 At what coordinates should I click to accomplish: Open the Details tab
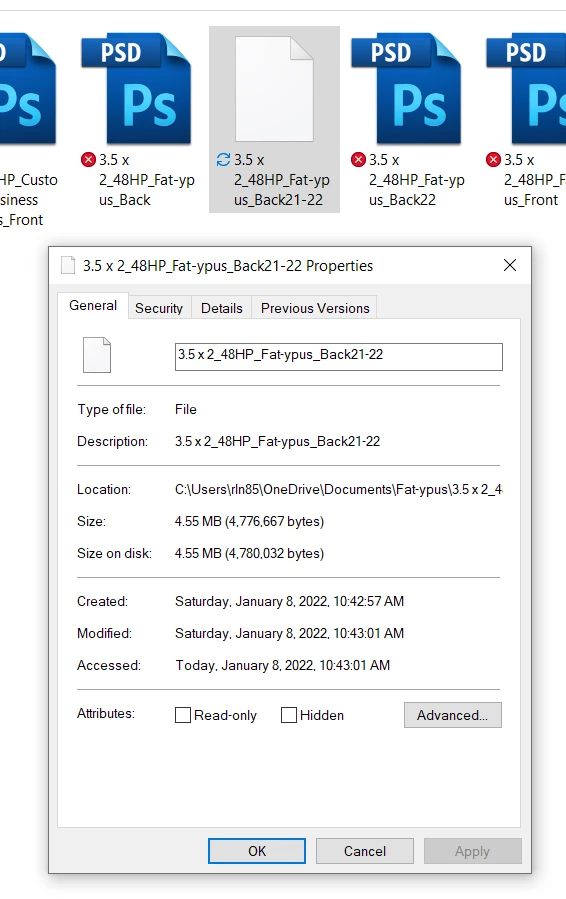(x=221, y=308)
